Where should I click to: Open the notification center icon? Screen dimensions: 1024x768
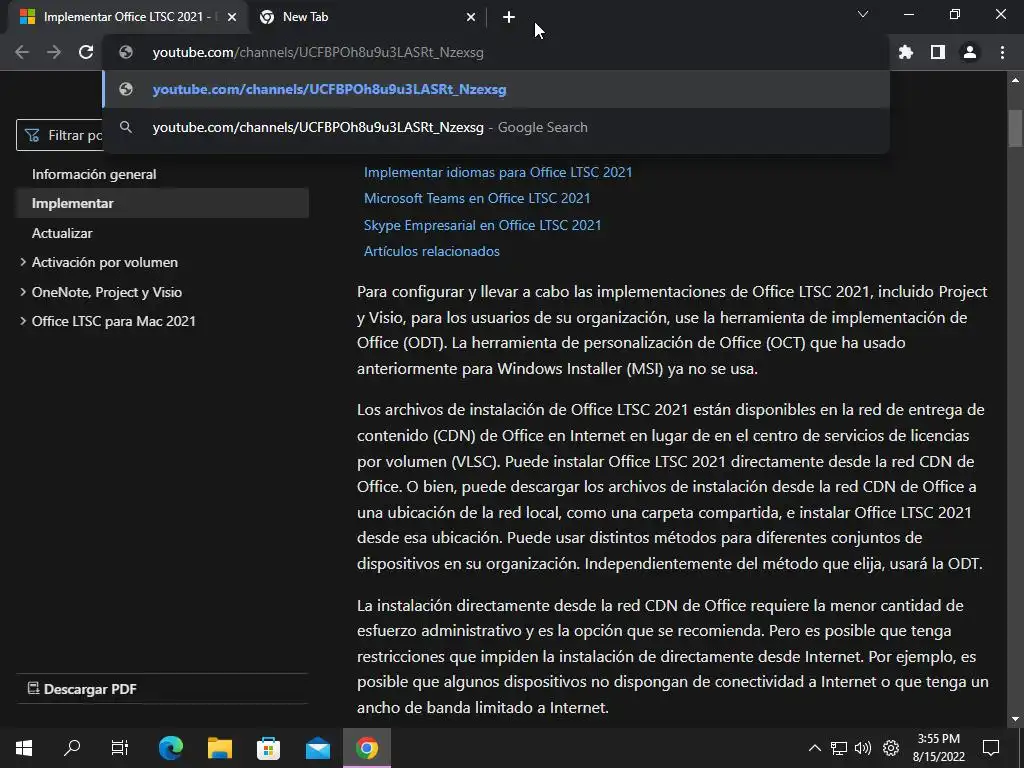click(x=991, y=748)
